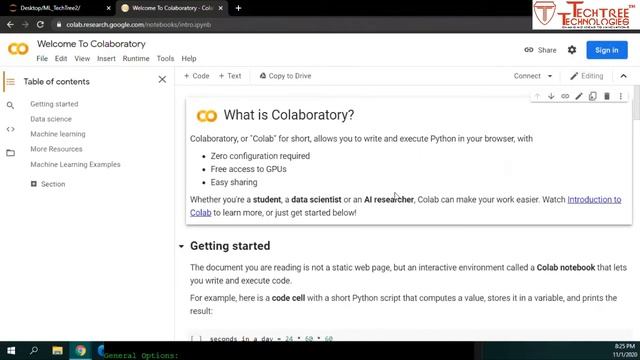Click the Share button
Screen dimensions: 640x360
[540, 50]
